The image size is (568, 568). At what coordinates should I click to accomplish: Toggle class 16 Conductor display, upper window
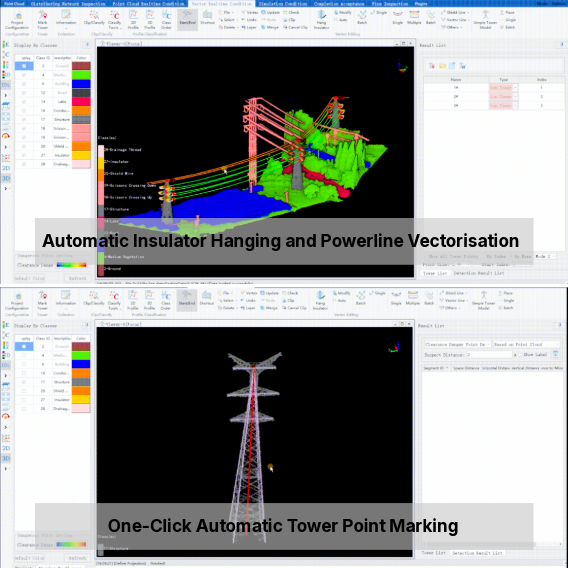coord(24,110)
